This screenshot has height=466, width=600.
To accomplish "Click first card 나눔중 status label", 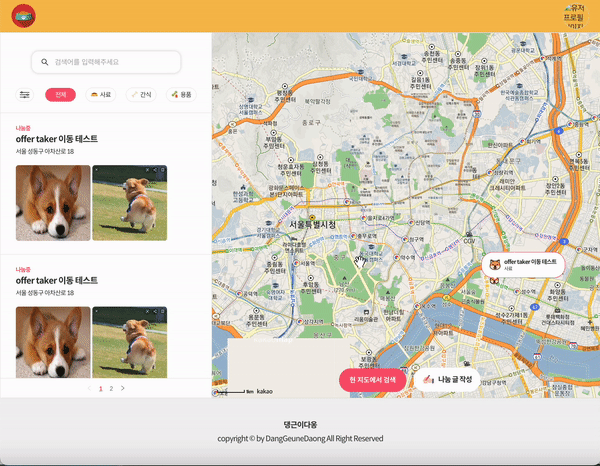I will 23,128.
